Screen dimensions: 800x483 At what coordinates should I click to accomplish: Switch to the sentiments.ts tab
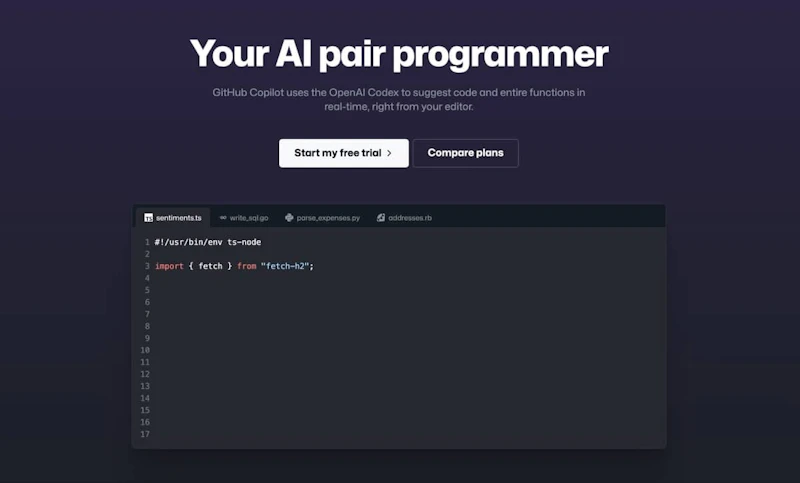click(173, 218)
